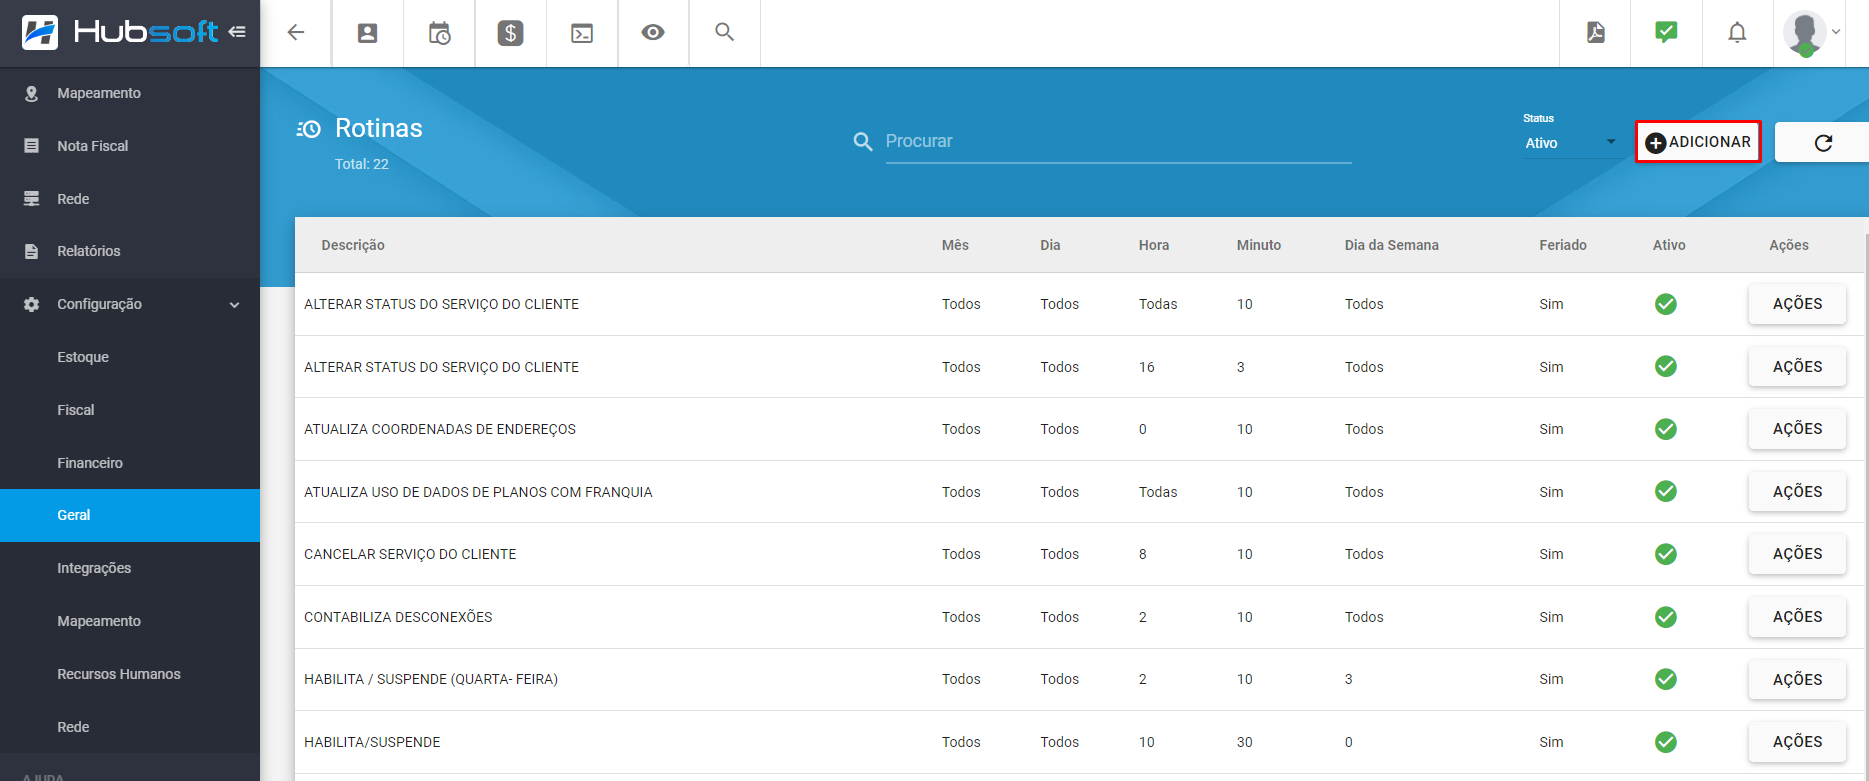Toggle Ativo check for first ALTERAR STATUS row
This screenshot has width=1869, height=781.
[1666, 304]
